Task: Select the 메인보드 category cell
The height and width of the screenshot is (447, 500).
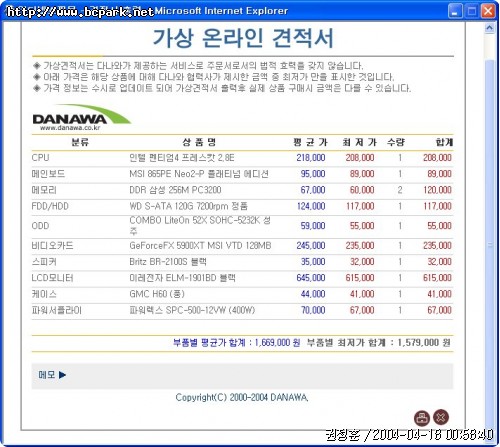Action: (x=48, y=174)
